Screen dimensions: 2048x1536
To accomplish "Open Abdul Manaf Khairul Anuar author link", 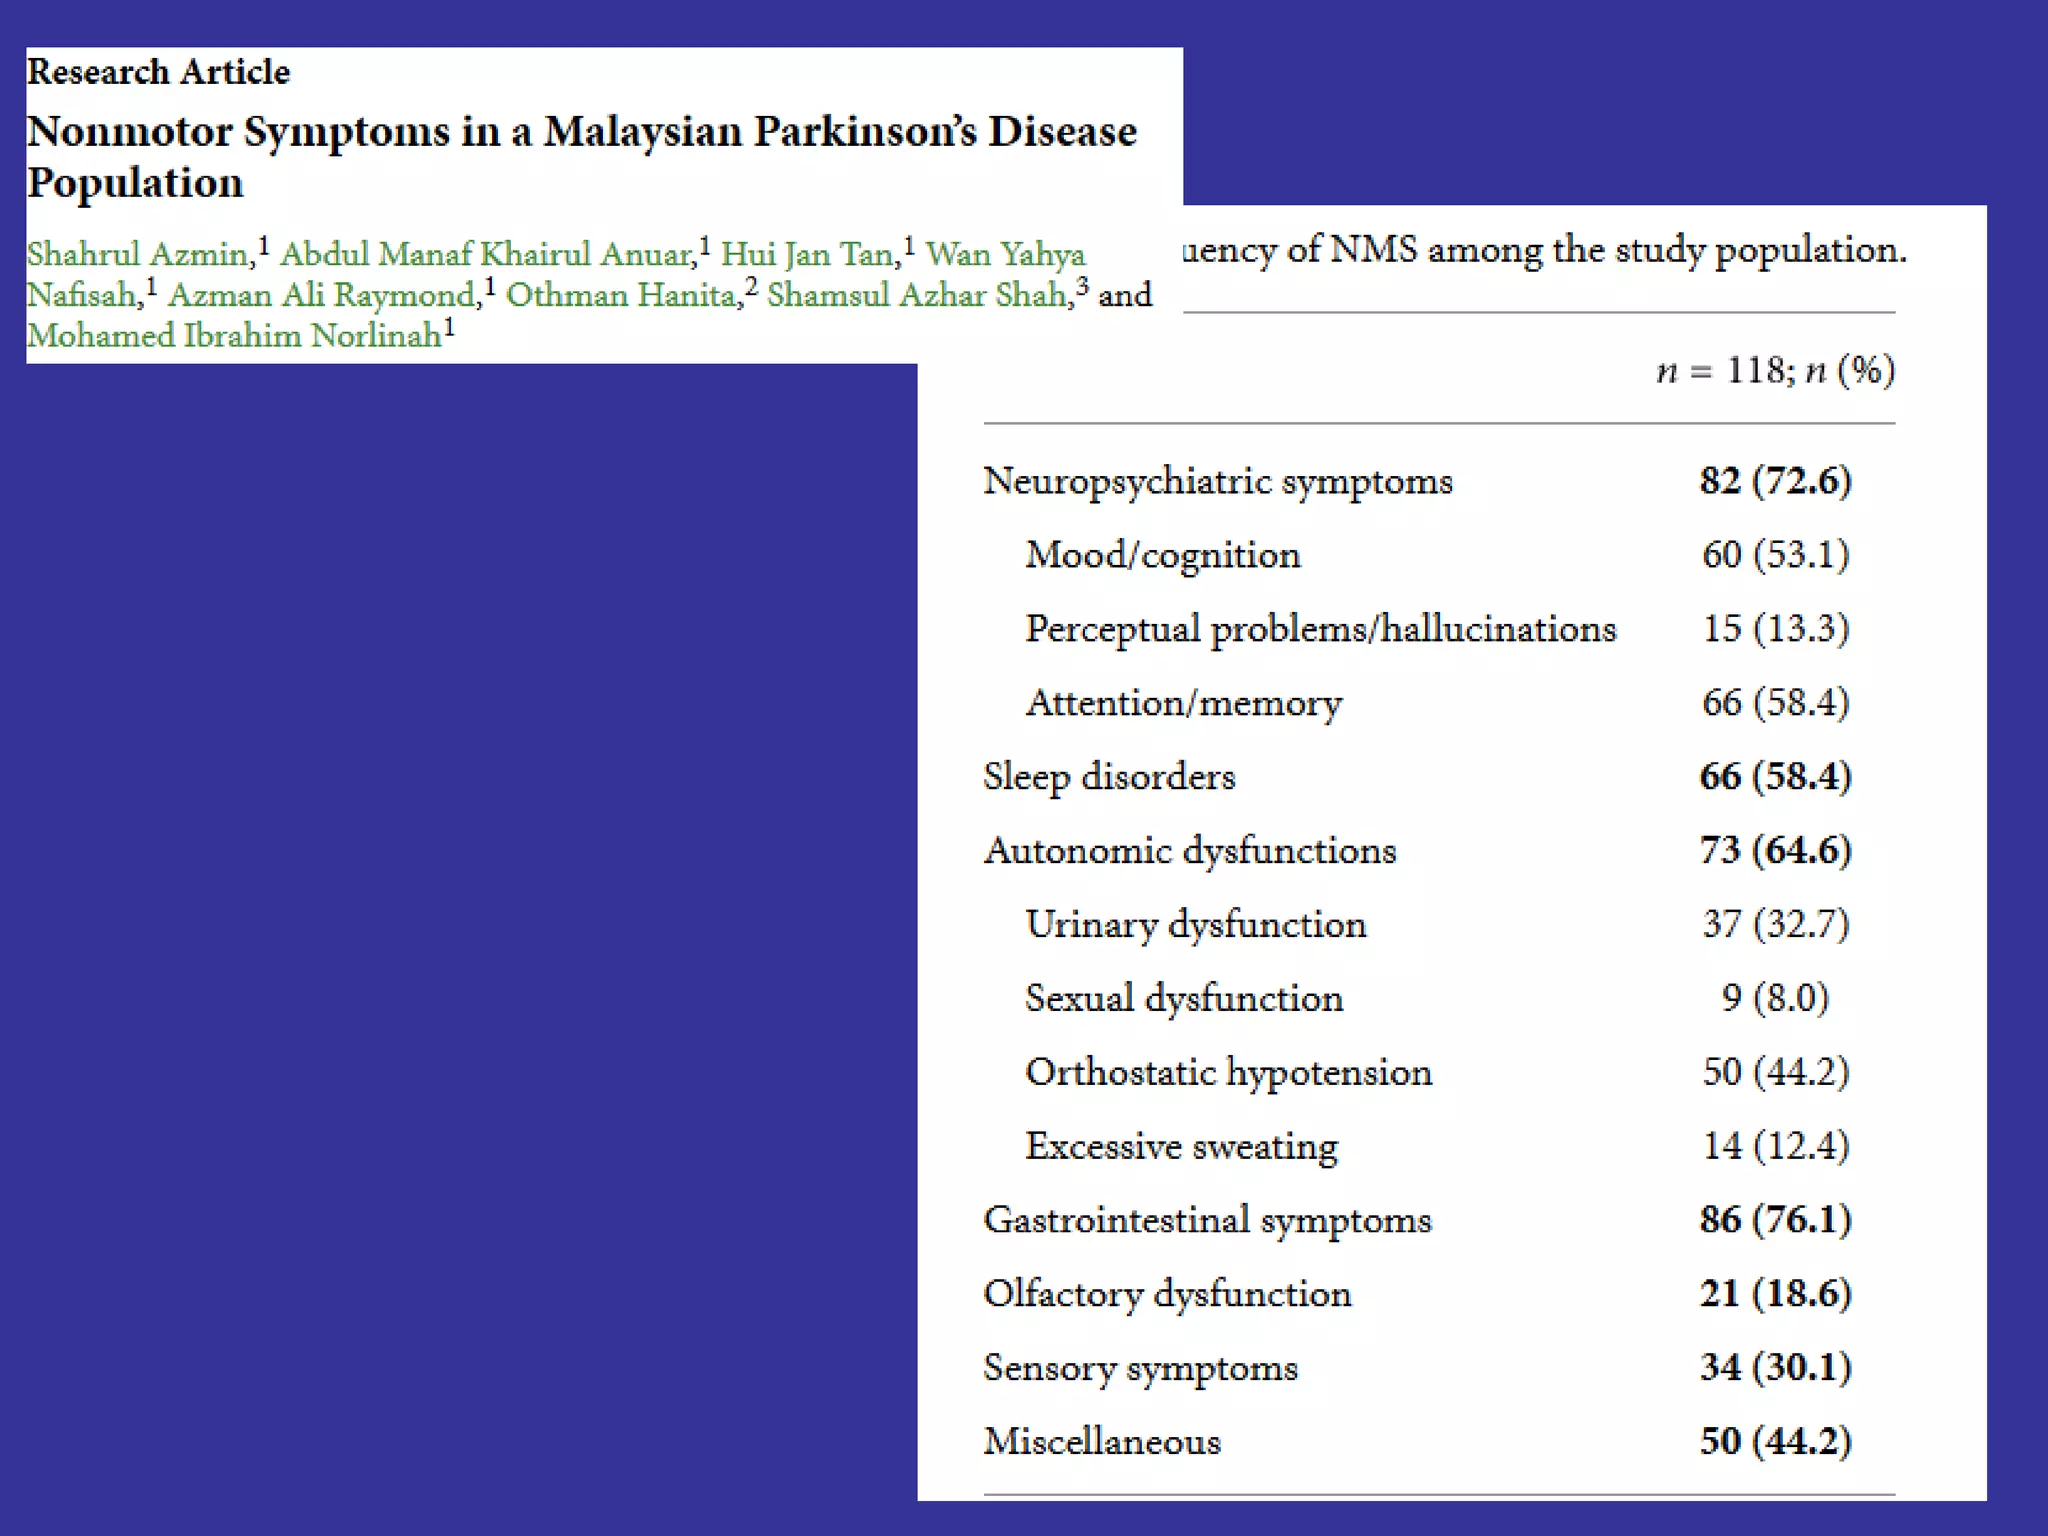I will [485, 254].
